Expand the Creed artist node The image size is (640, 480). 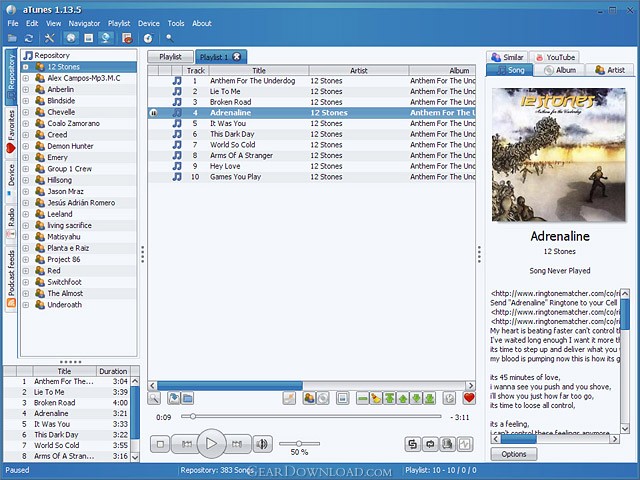click(x=26, y=135)
